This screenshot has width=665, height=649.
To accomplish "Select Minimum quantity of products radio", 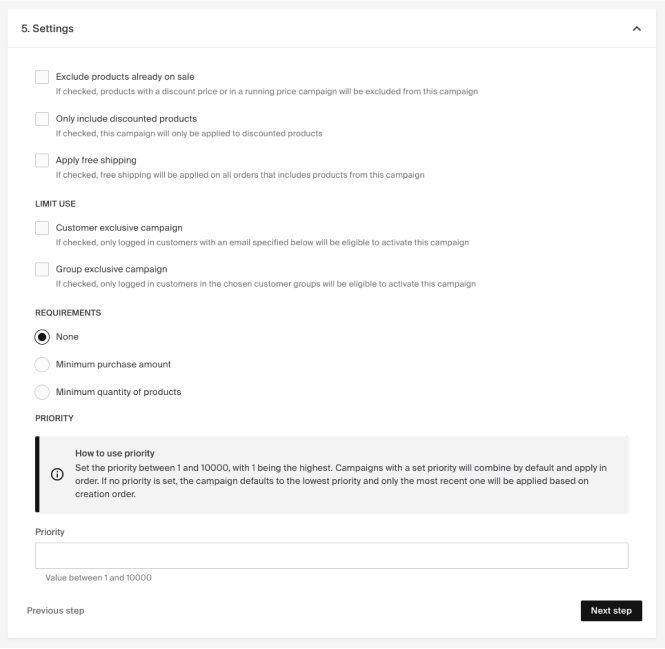I will [42, 392].
